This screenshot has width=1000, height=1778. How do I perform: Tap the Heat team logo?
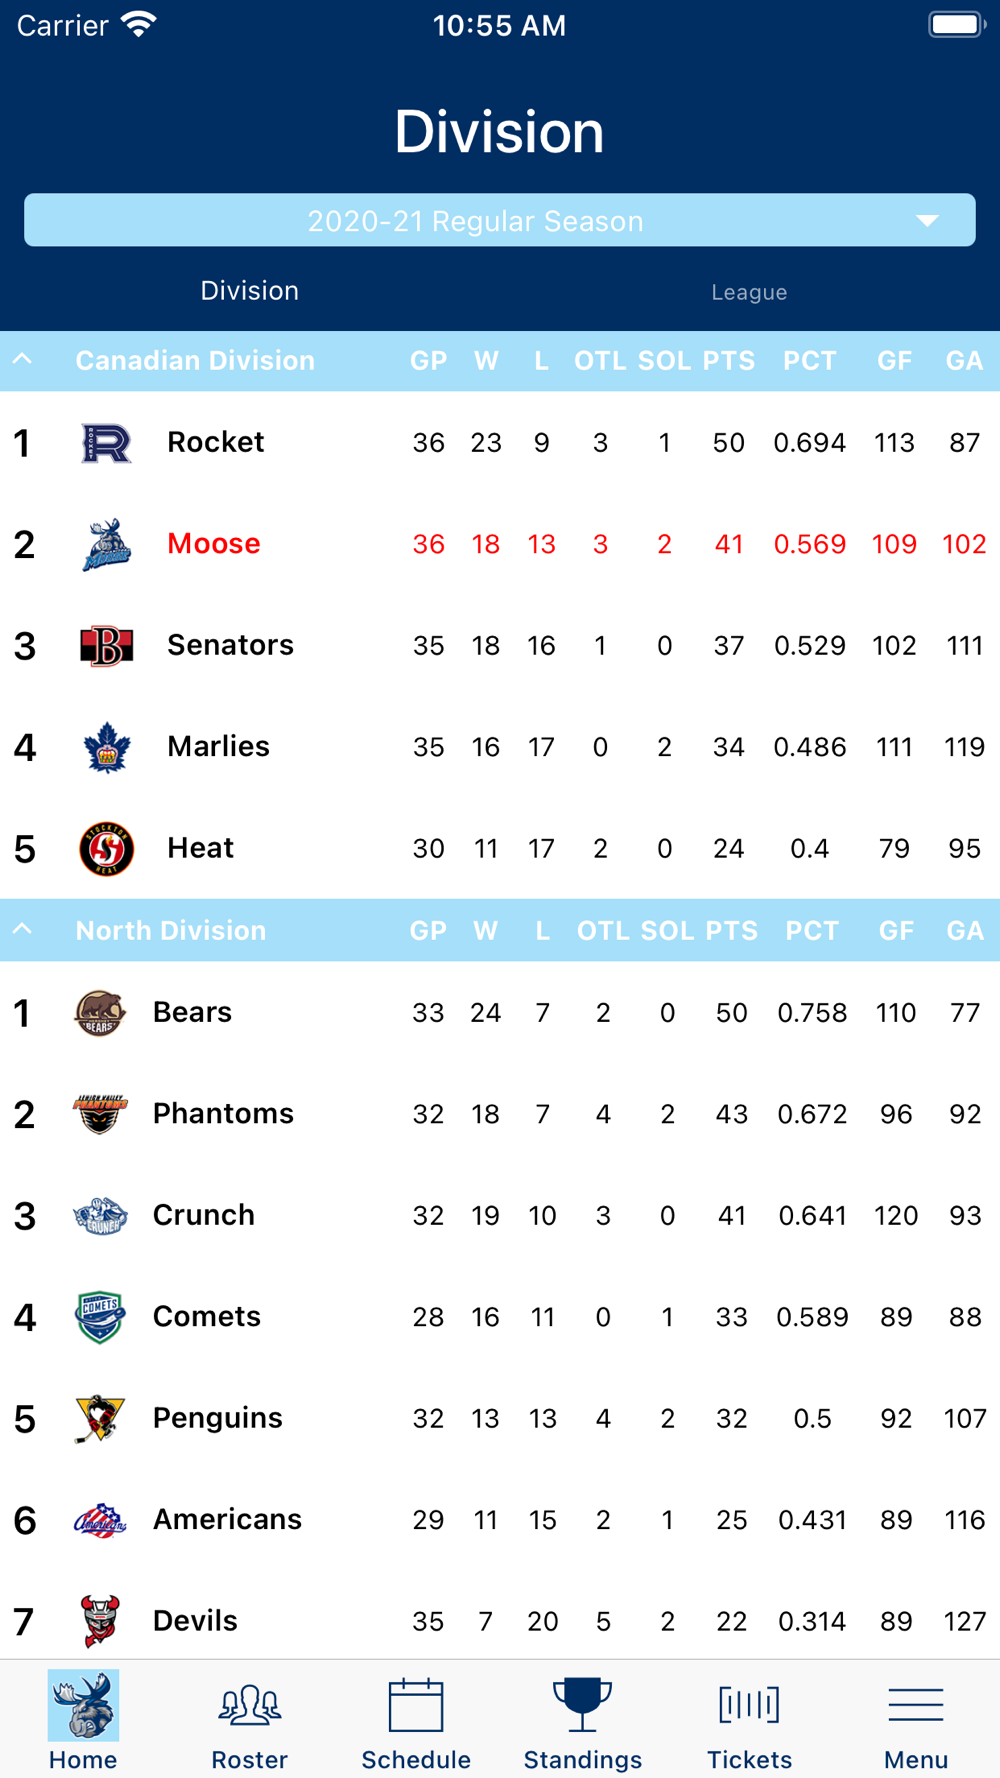click(x=106, y=849)
